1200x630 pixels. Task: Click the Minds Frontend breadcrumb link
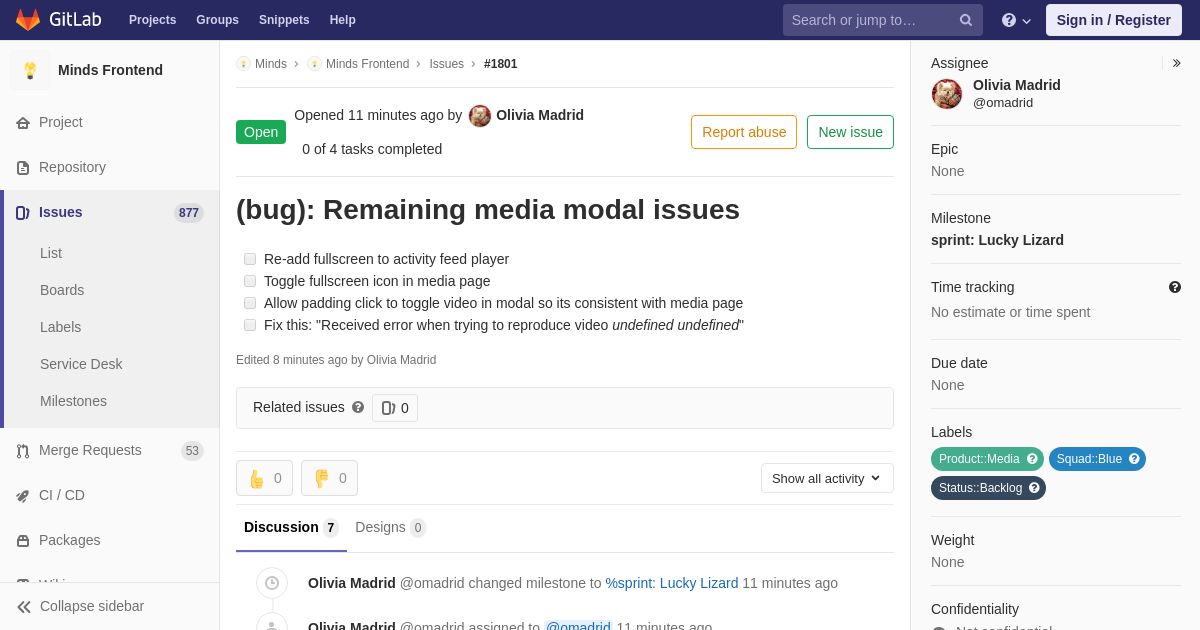tap(367, 64)
